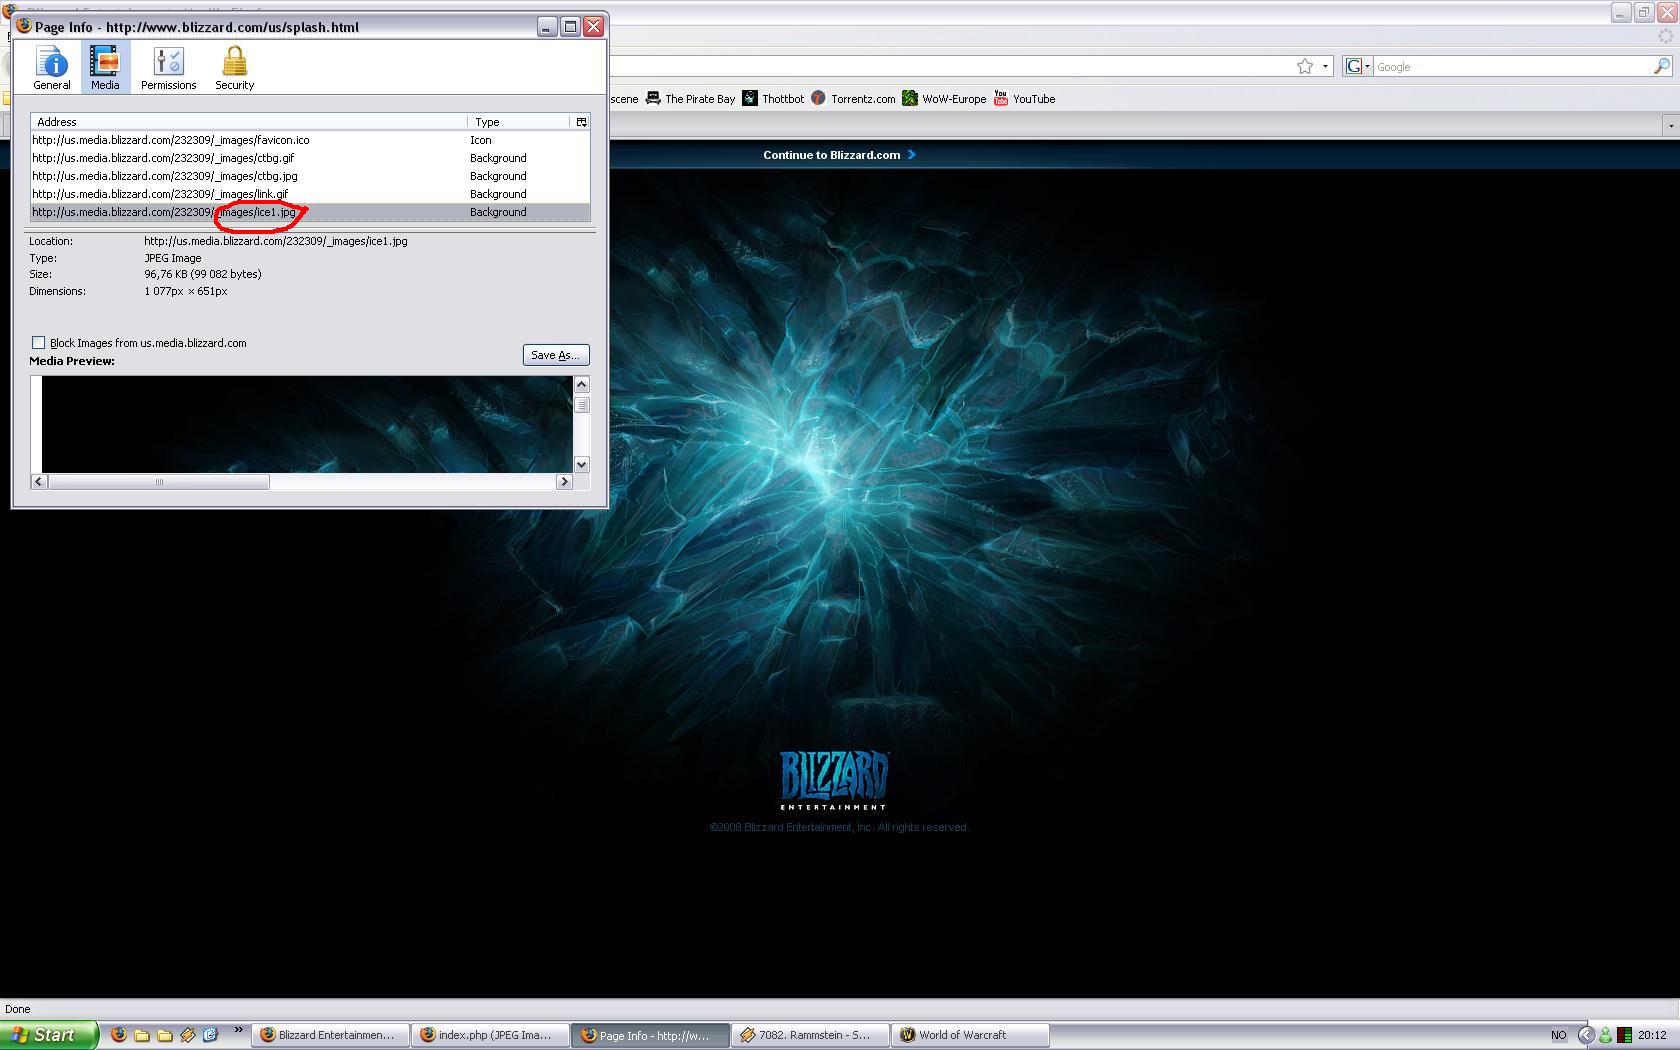Click the magnifying glass search icon

pyautogui.click(x=1662, y=67)
